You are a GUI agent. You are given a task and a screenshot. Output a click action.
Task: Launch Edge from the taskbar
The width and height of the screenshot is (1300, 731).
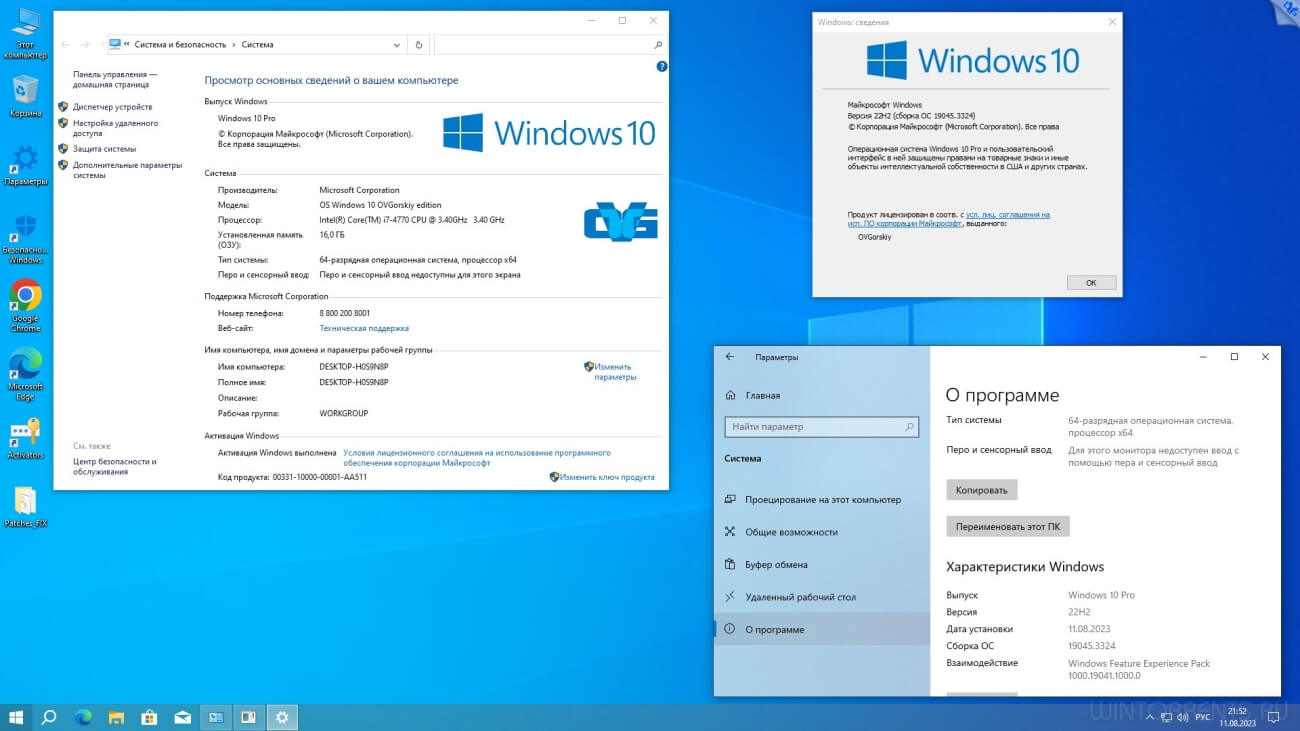(x=83, y=717)
